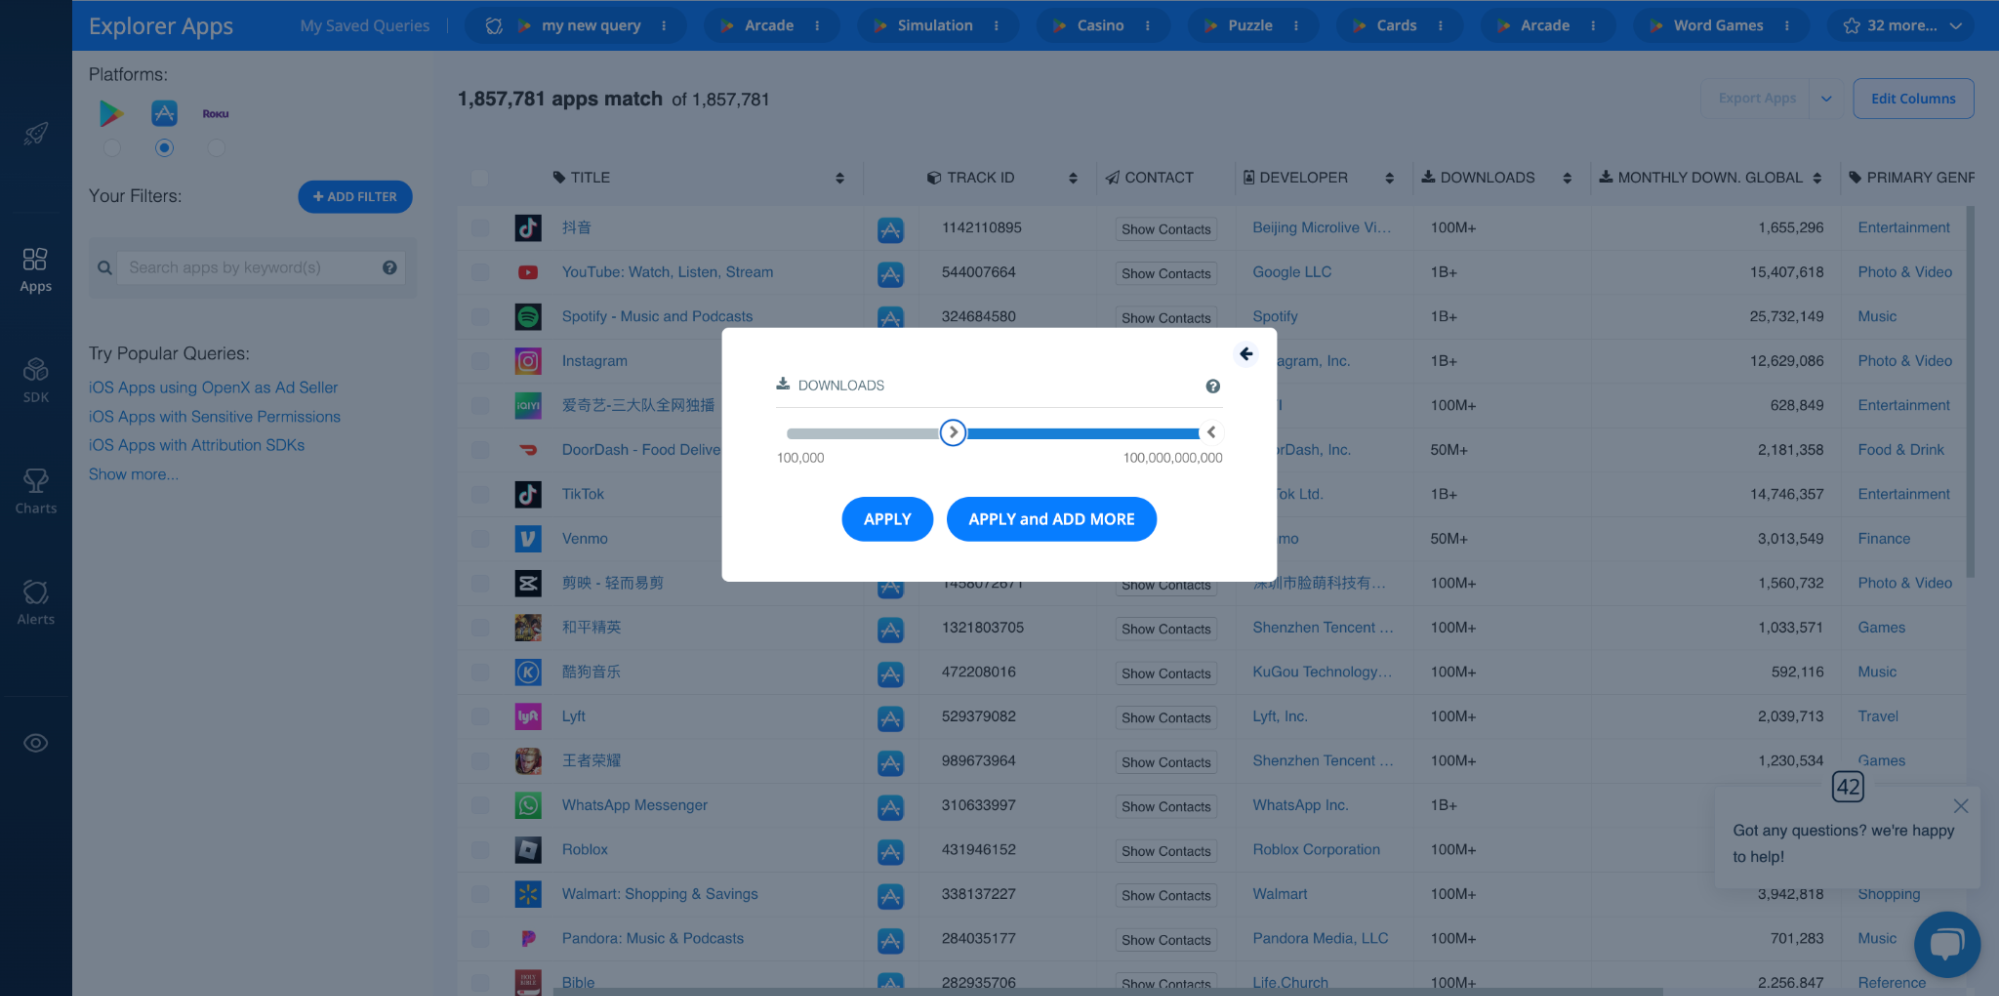Open the Charts section in the sidebar
The height and width of the screenshot is (996, 1999).
tap(36, 491)
